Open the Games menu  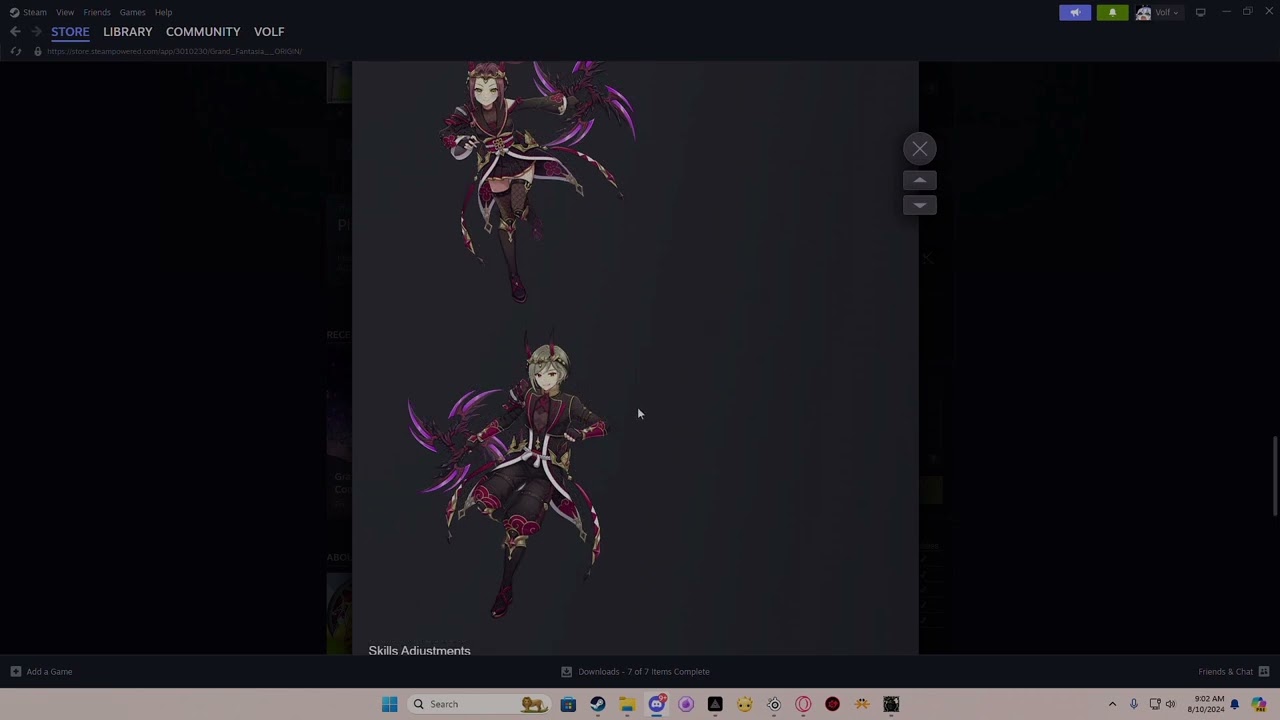click(x=132, y=12)
